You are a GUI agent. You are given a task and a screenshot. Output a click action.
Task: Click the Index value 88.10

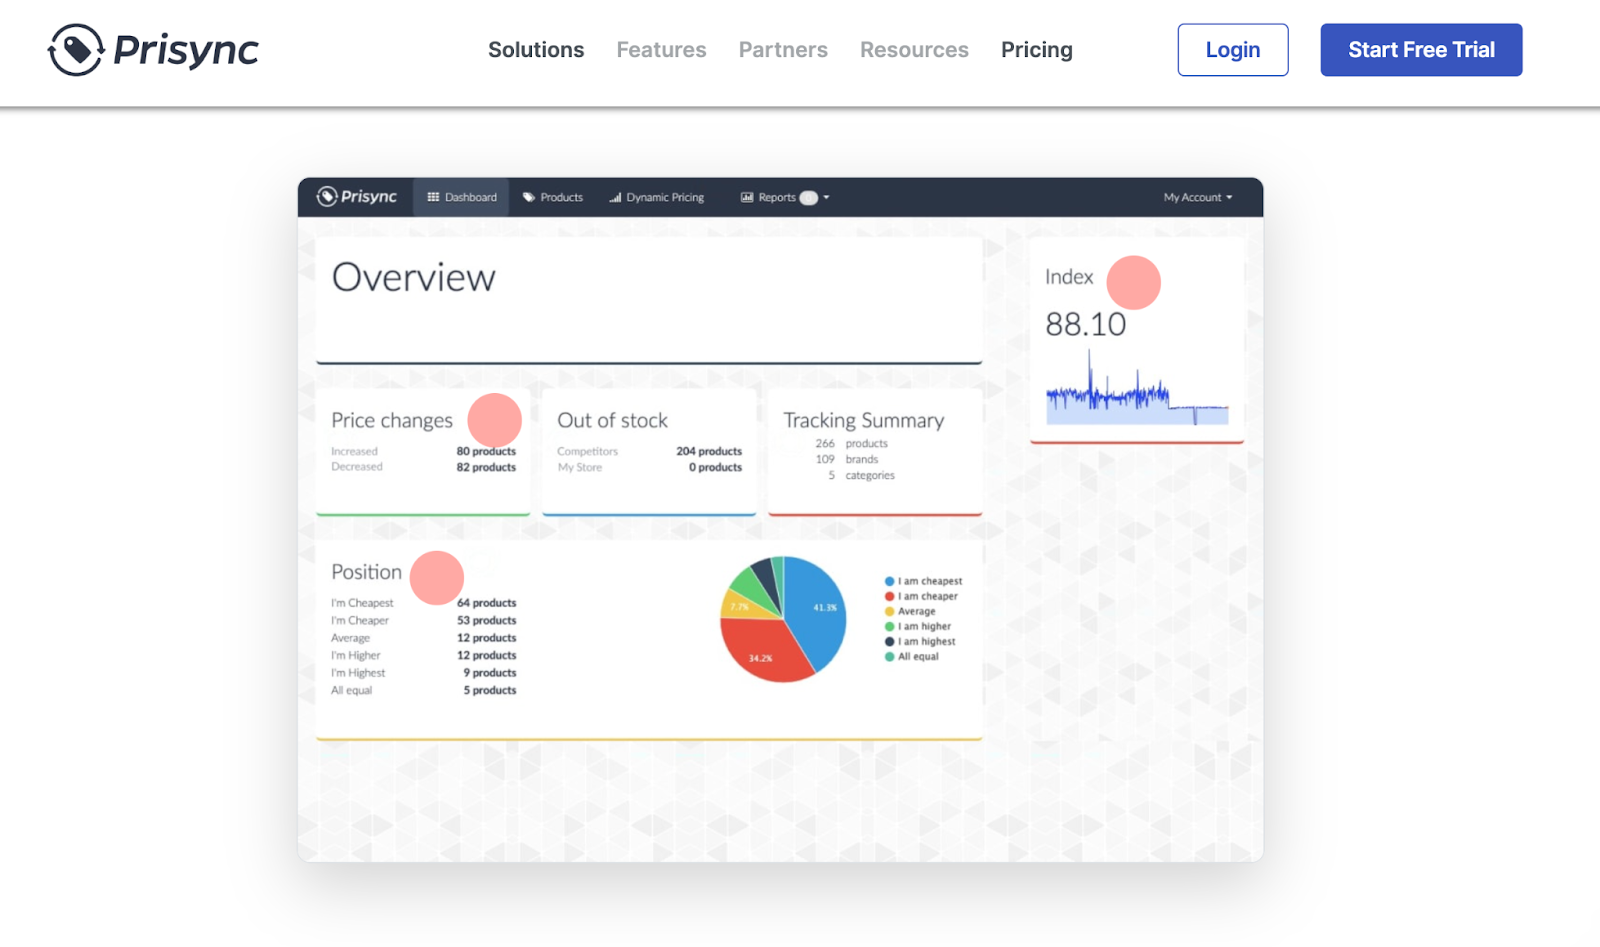[x=1085, y=324]
